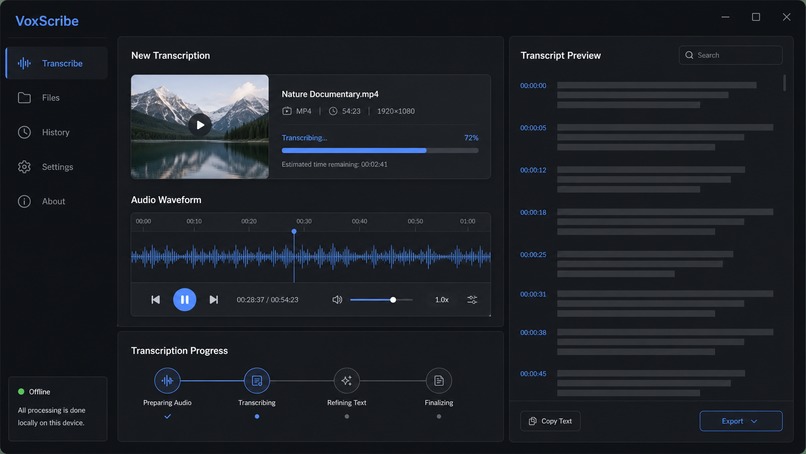806x454 pixels.
Task: Pause audio playback
Action: coord(185,300)
